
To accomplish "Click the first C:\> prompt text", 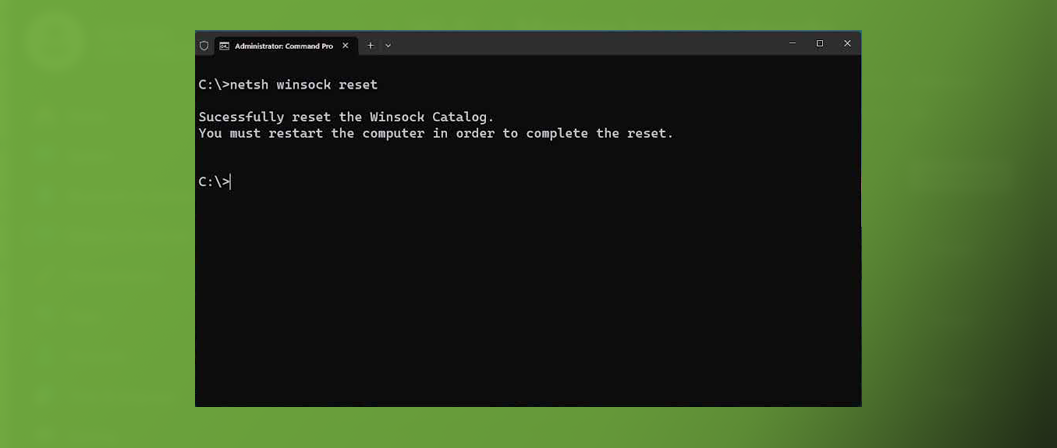I will click(x=213, y=85).
